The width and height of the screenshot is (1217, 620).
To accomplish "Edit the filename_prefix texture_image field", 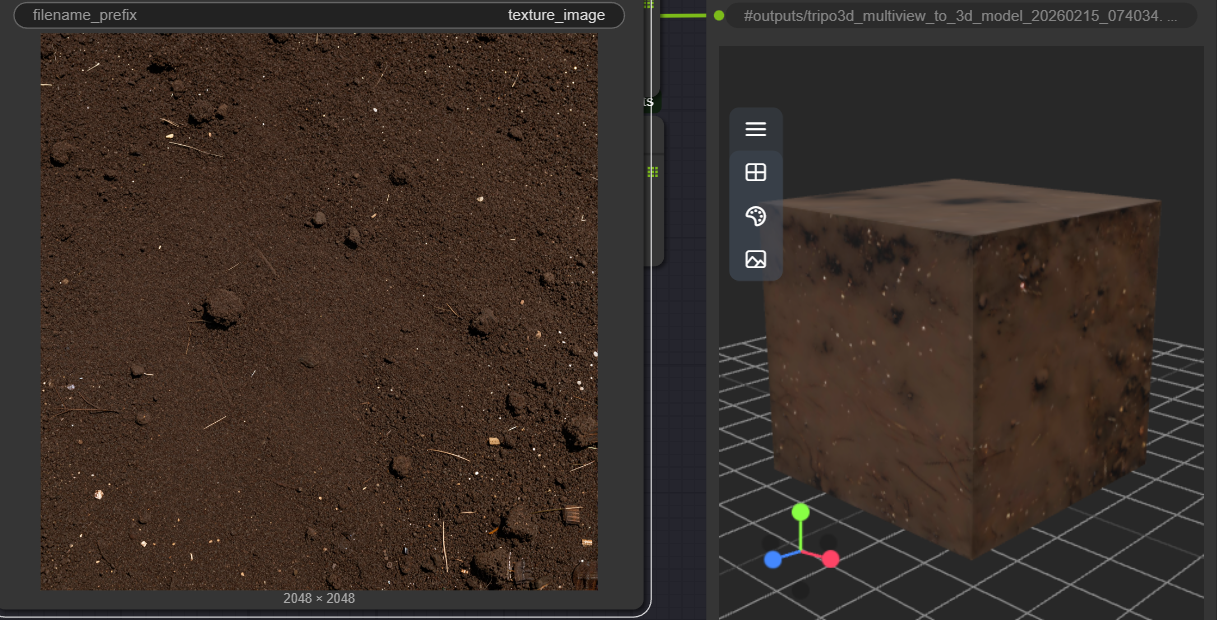I will tap(319, 15).
